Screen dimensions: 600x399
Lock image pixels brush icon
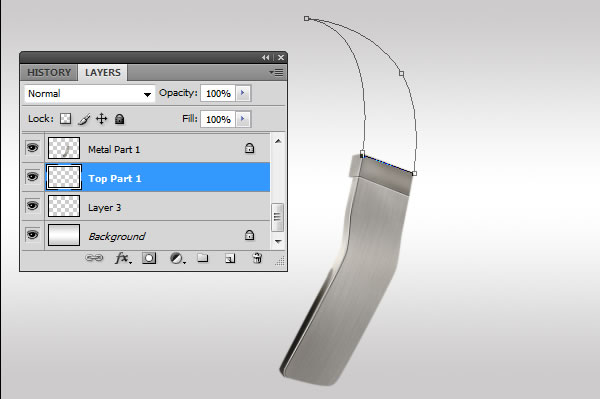[x=84, y=119]
